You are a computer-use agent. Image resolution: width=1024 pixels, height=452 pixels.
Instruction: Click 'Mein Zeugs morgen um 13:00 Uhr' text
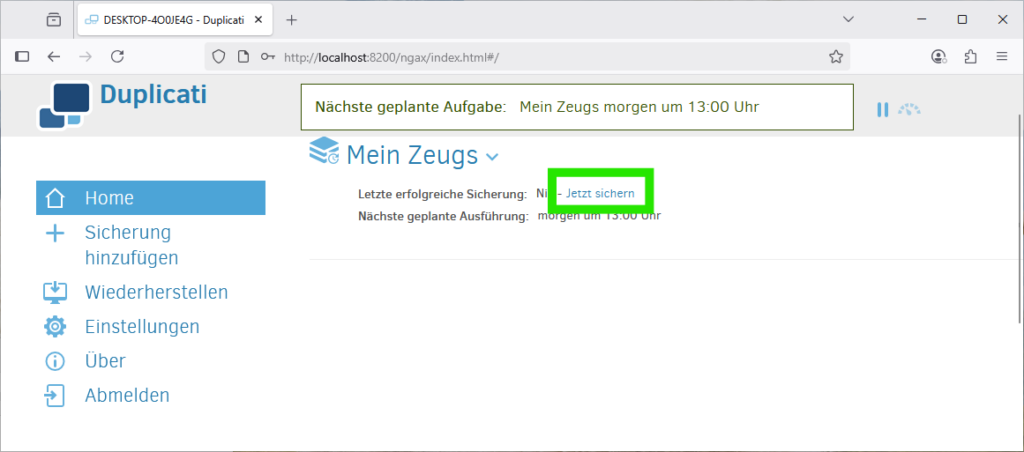[x=639, y=107]
